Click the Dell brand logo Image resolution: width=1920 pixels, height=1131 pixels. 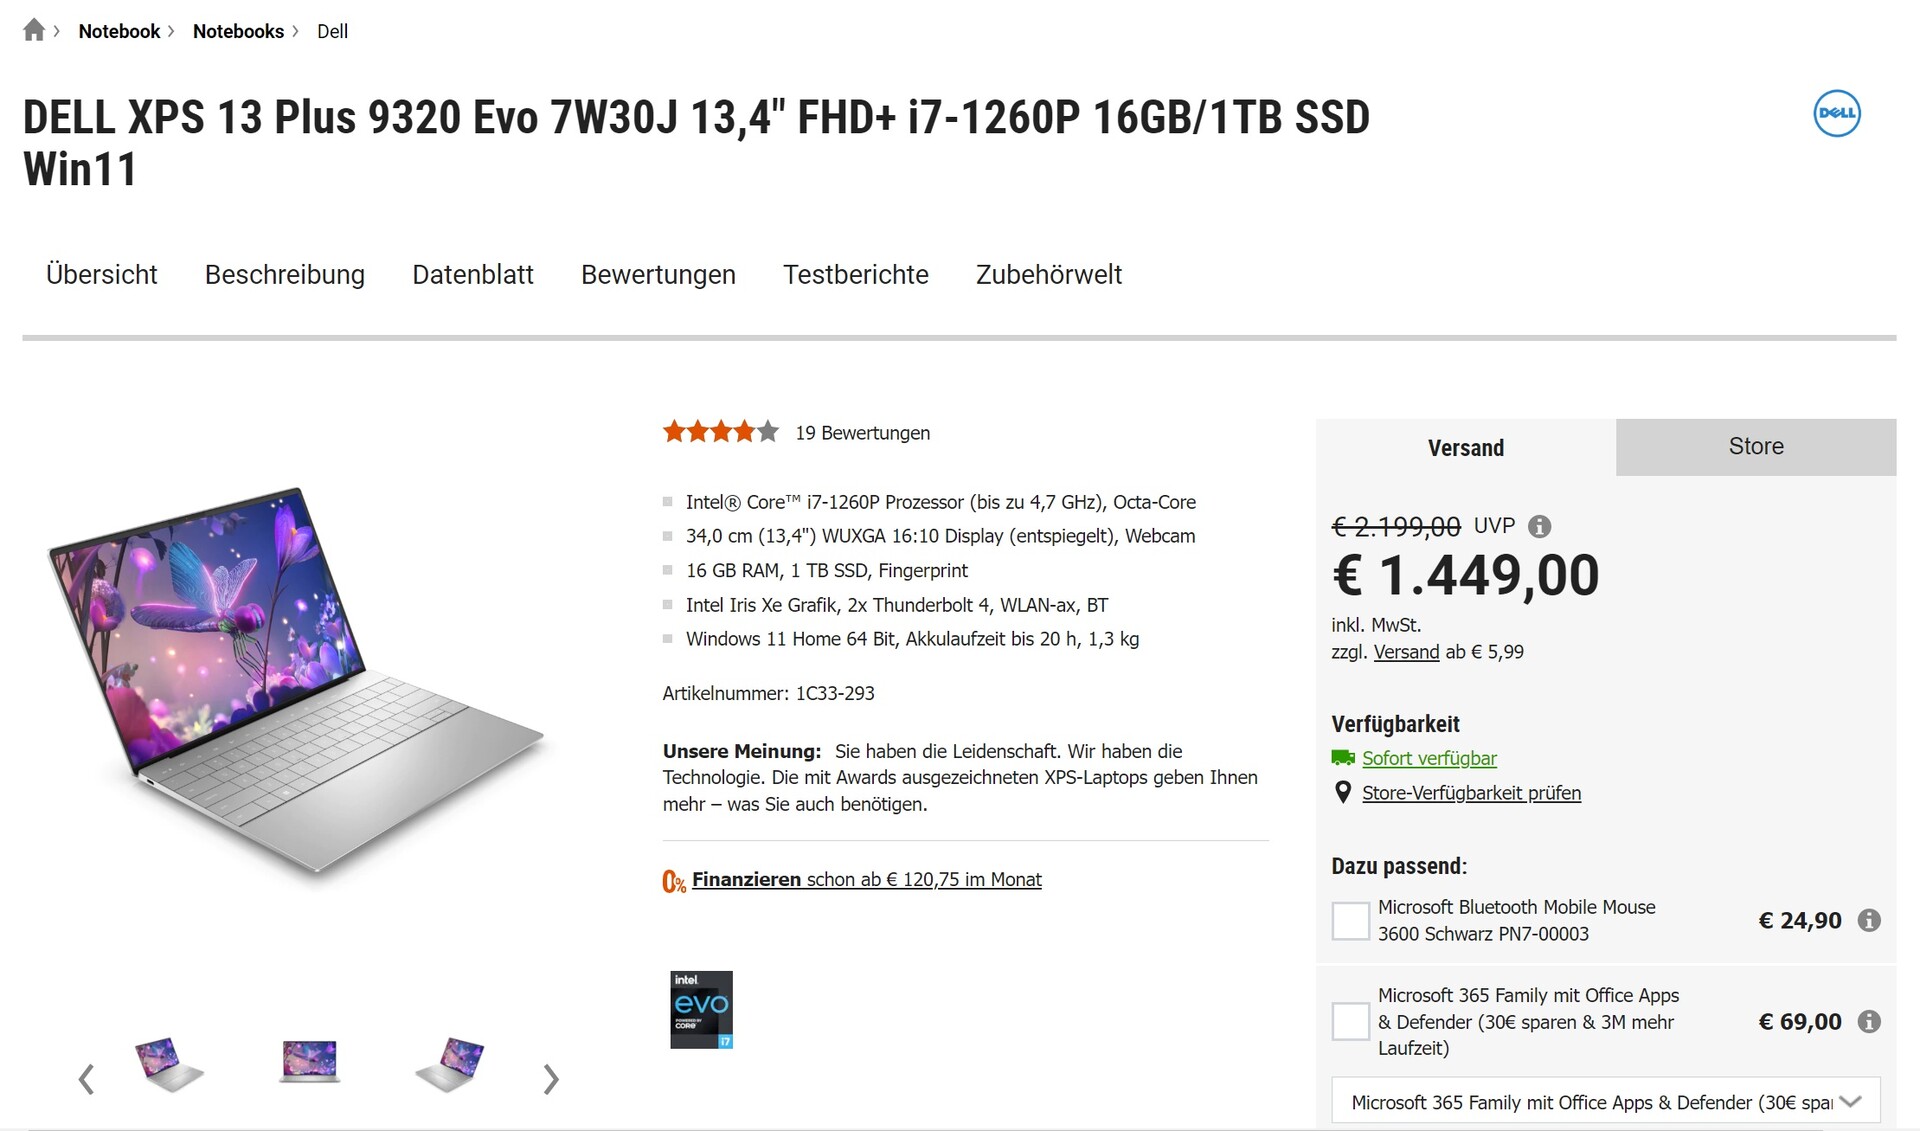(x=1837, y=114)
